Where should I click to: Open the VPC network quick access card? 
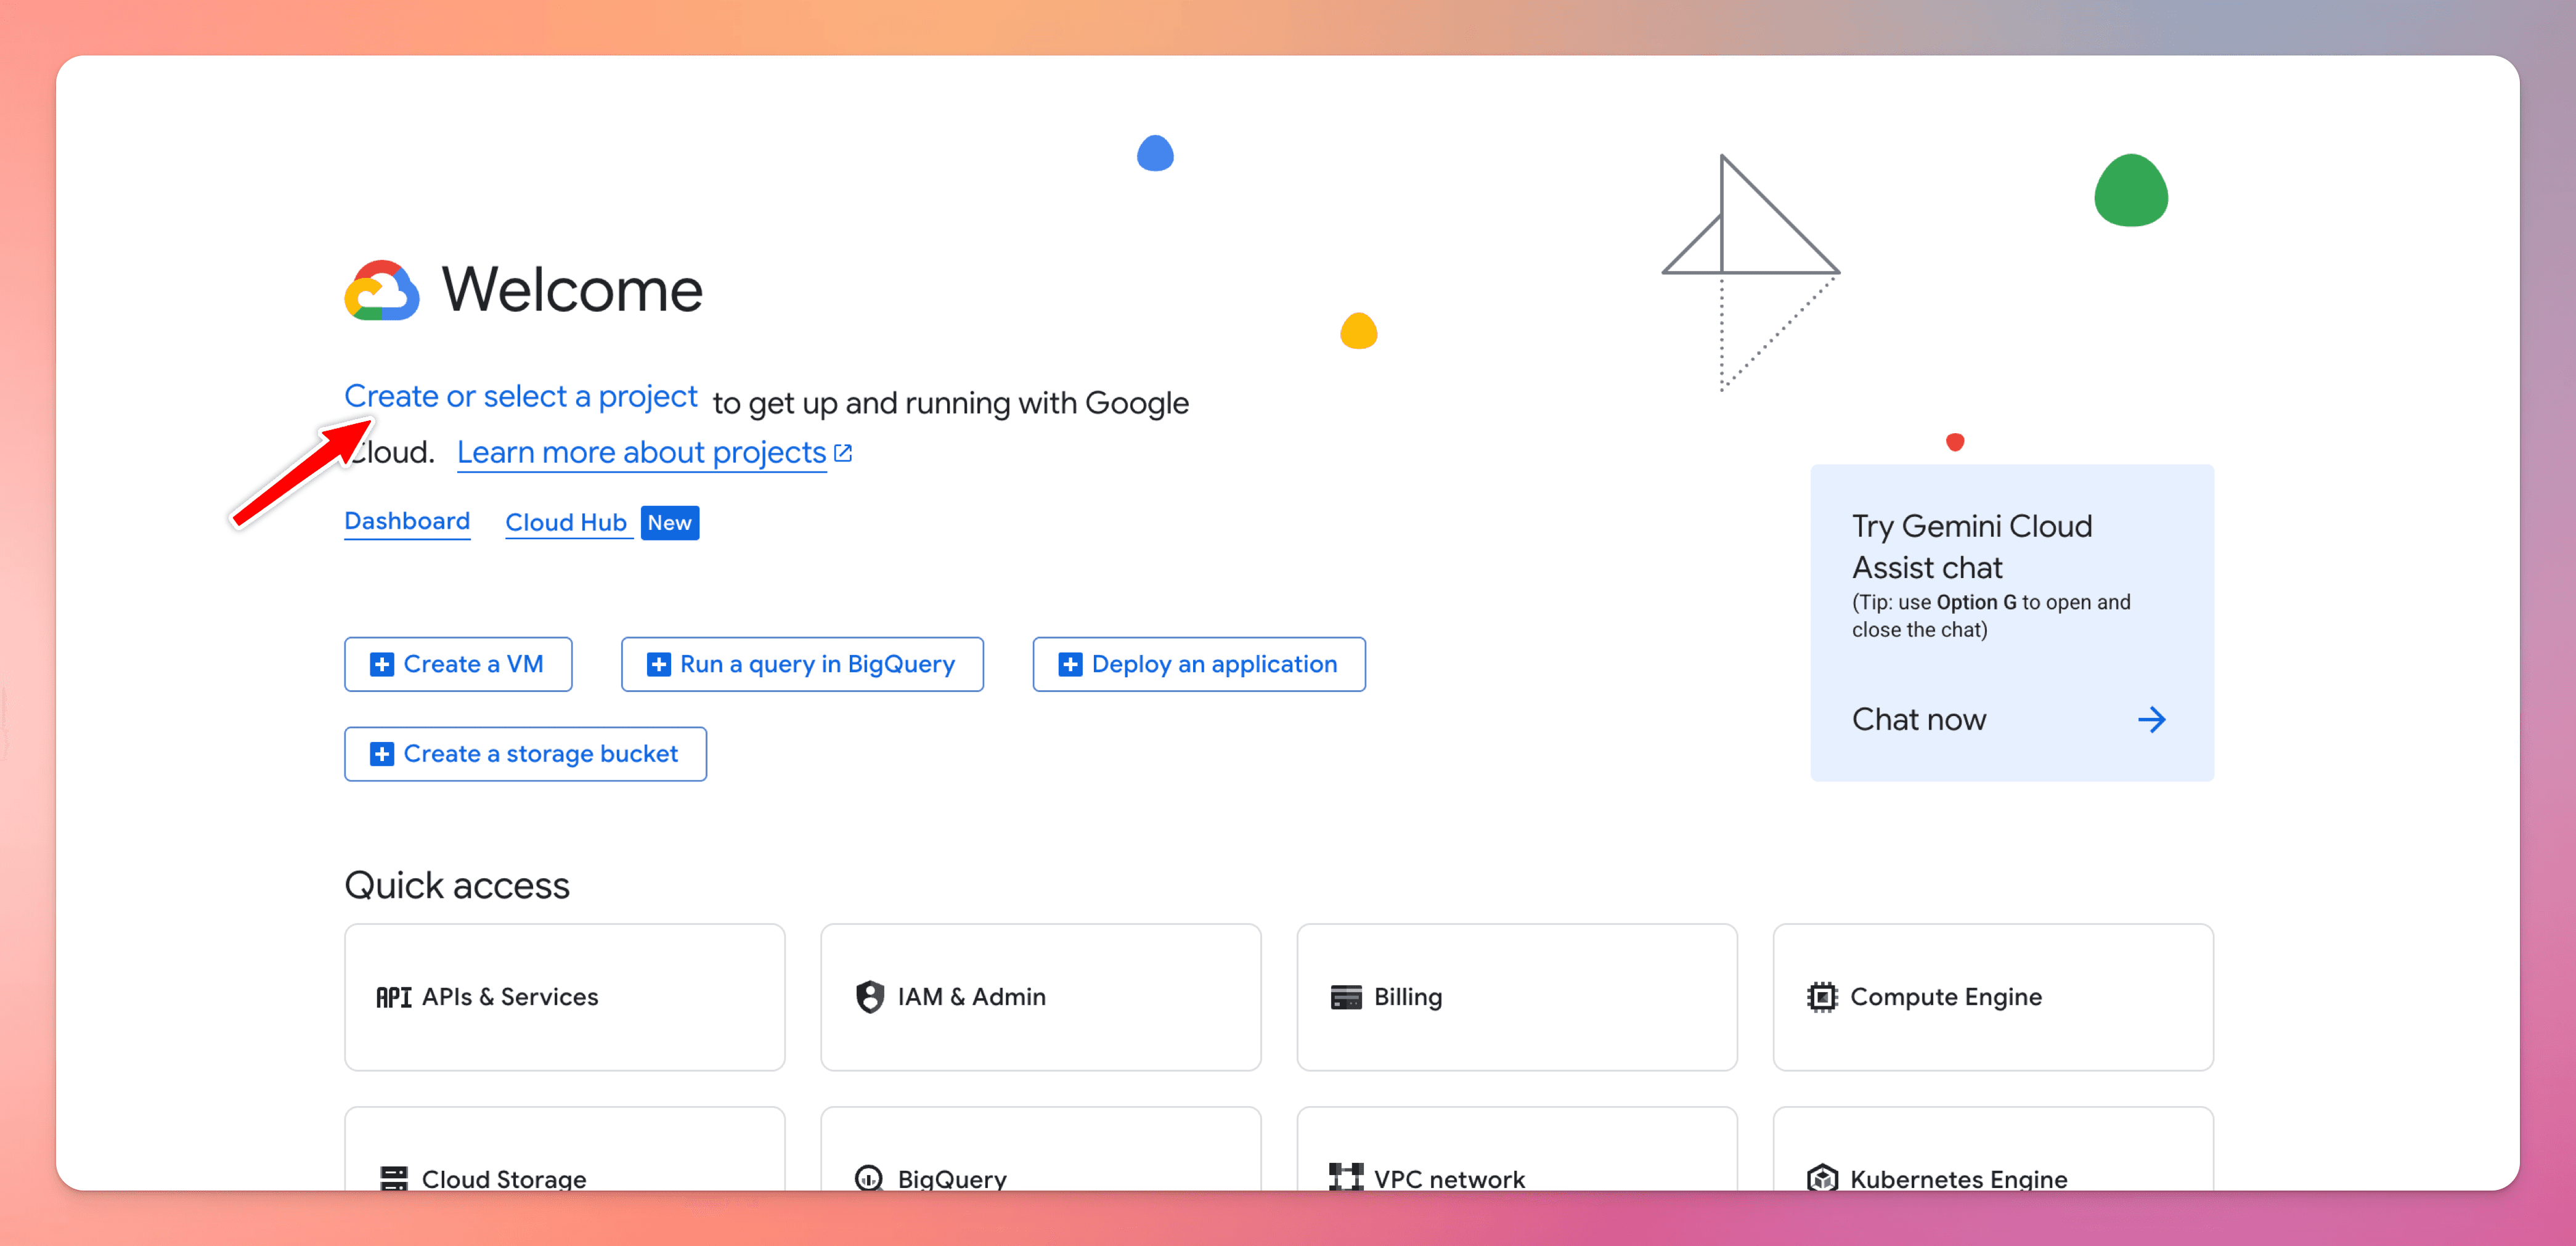1517,1148
